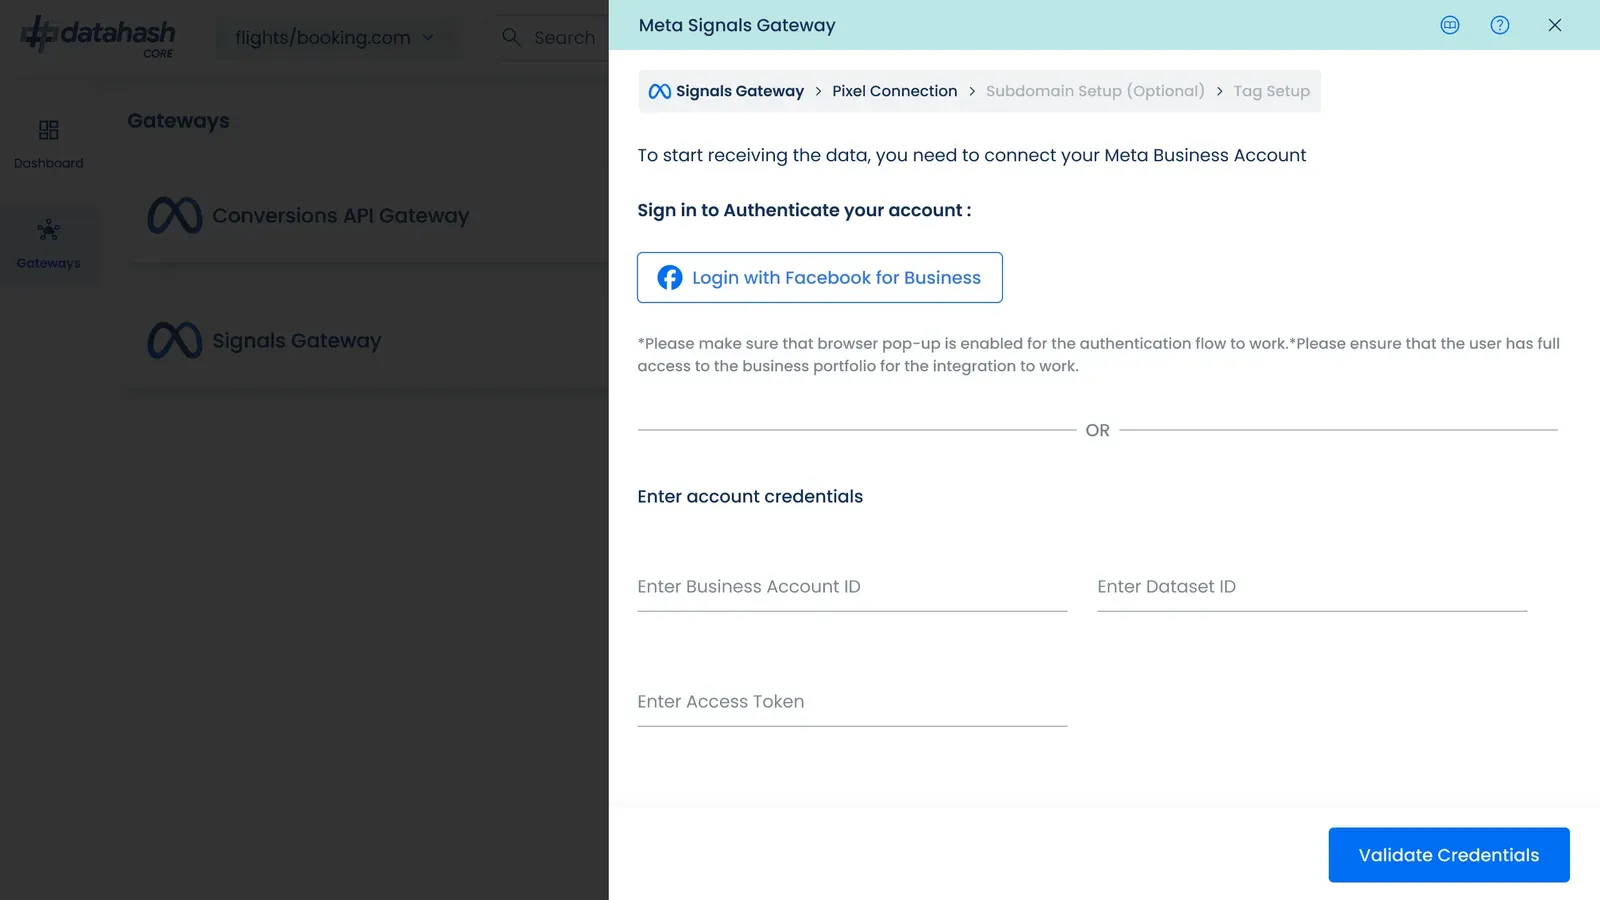Click the browser pop-up notice text
This screenshot has width=1600, height=900.
click(x=1098, y=355)
